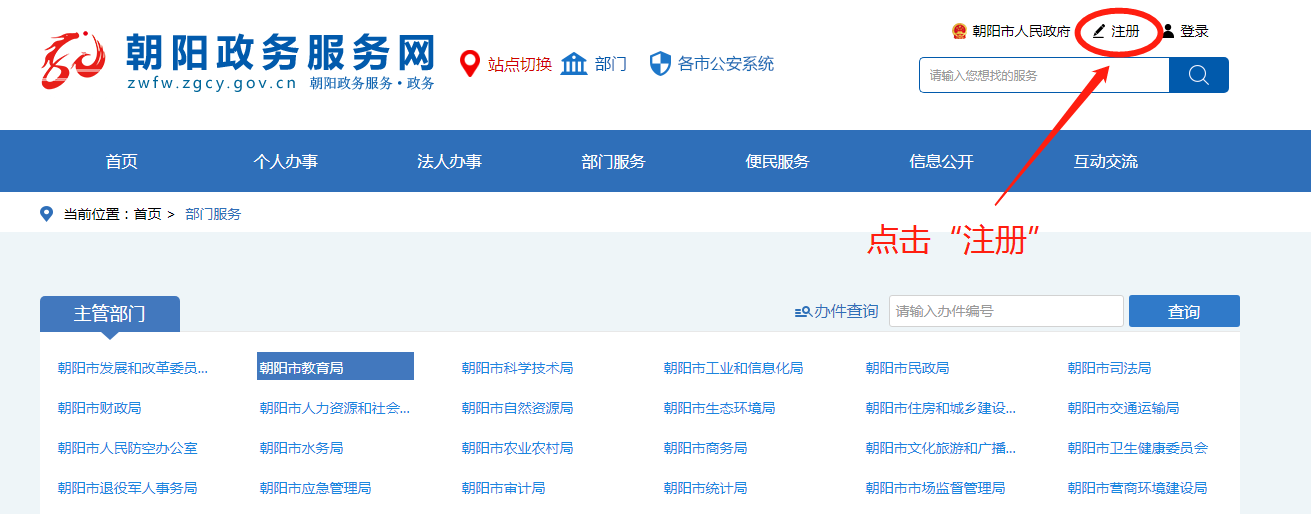1311x514 pixels.
Task: Select 朝阳市水务局 department
Action: point(301,448)
